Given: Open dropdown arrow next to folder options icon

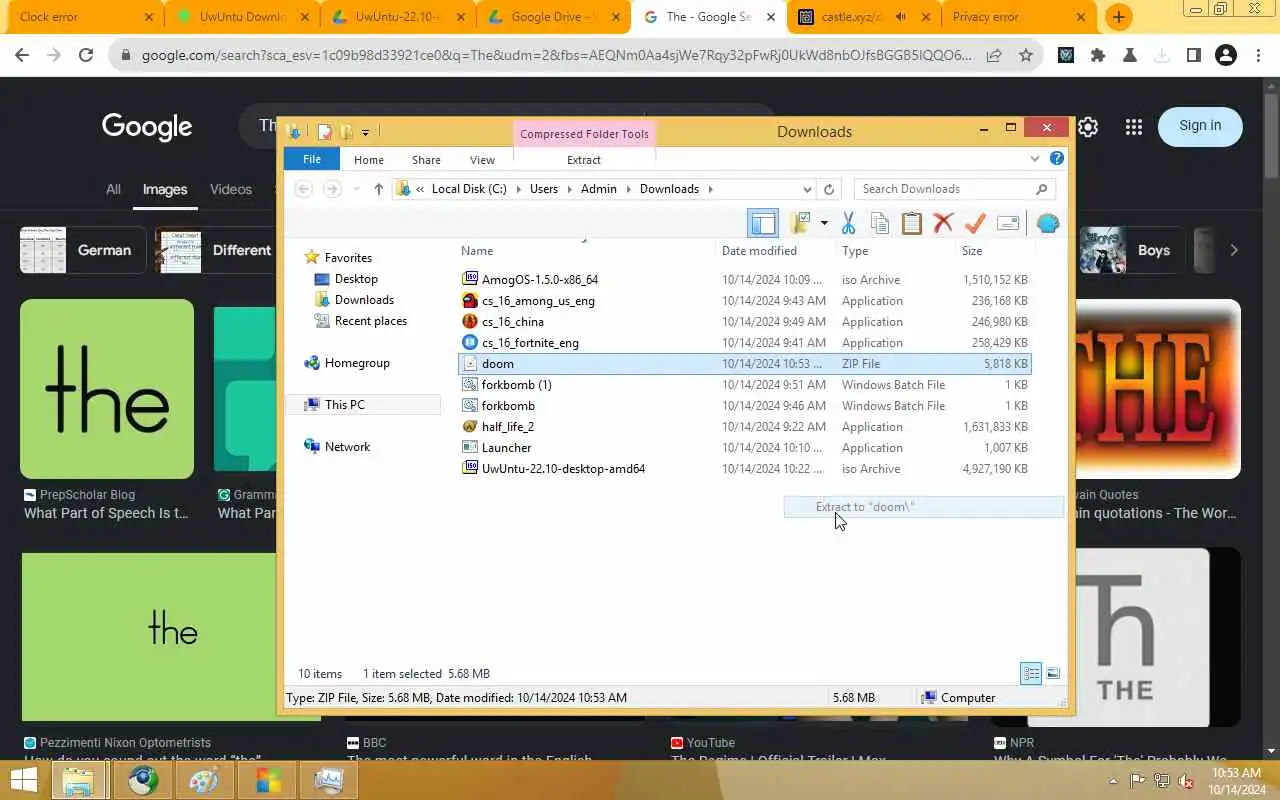Looking at the screenshot, I should tap(824, 223).
